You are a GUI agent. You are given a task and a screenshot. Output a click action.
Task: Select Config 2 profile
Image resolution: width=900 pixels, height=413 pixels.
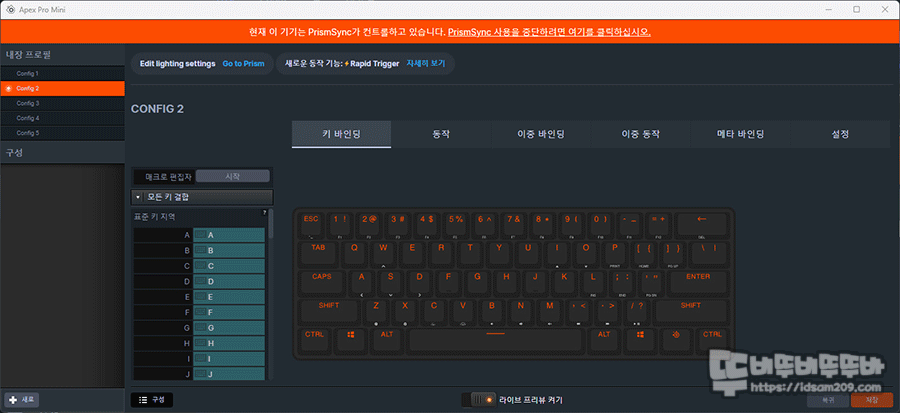coord(62,88)
